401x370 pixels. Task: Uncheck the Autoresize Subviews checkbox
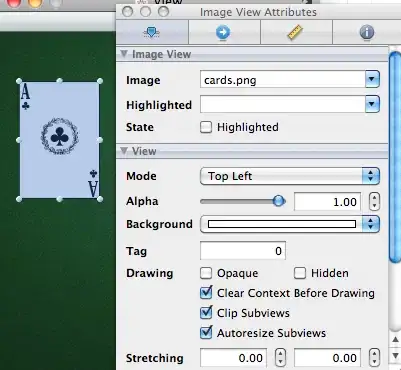206,333
